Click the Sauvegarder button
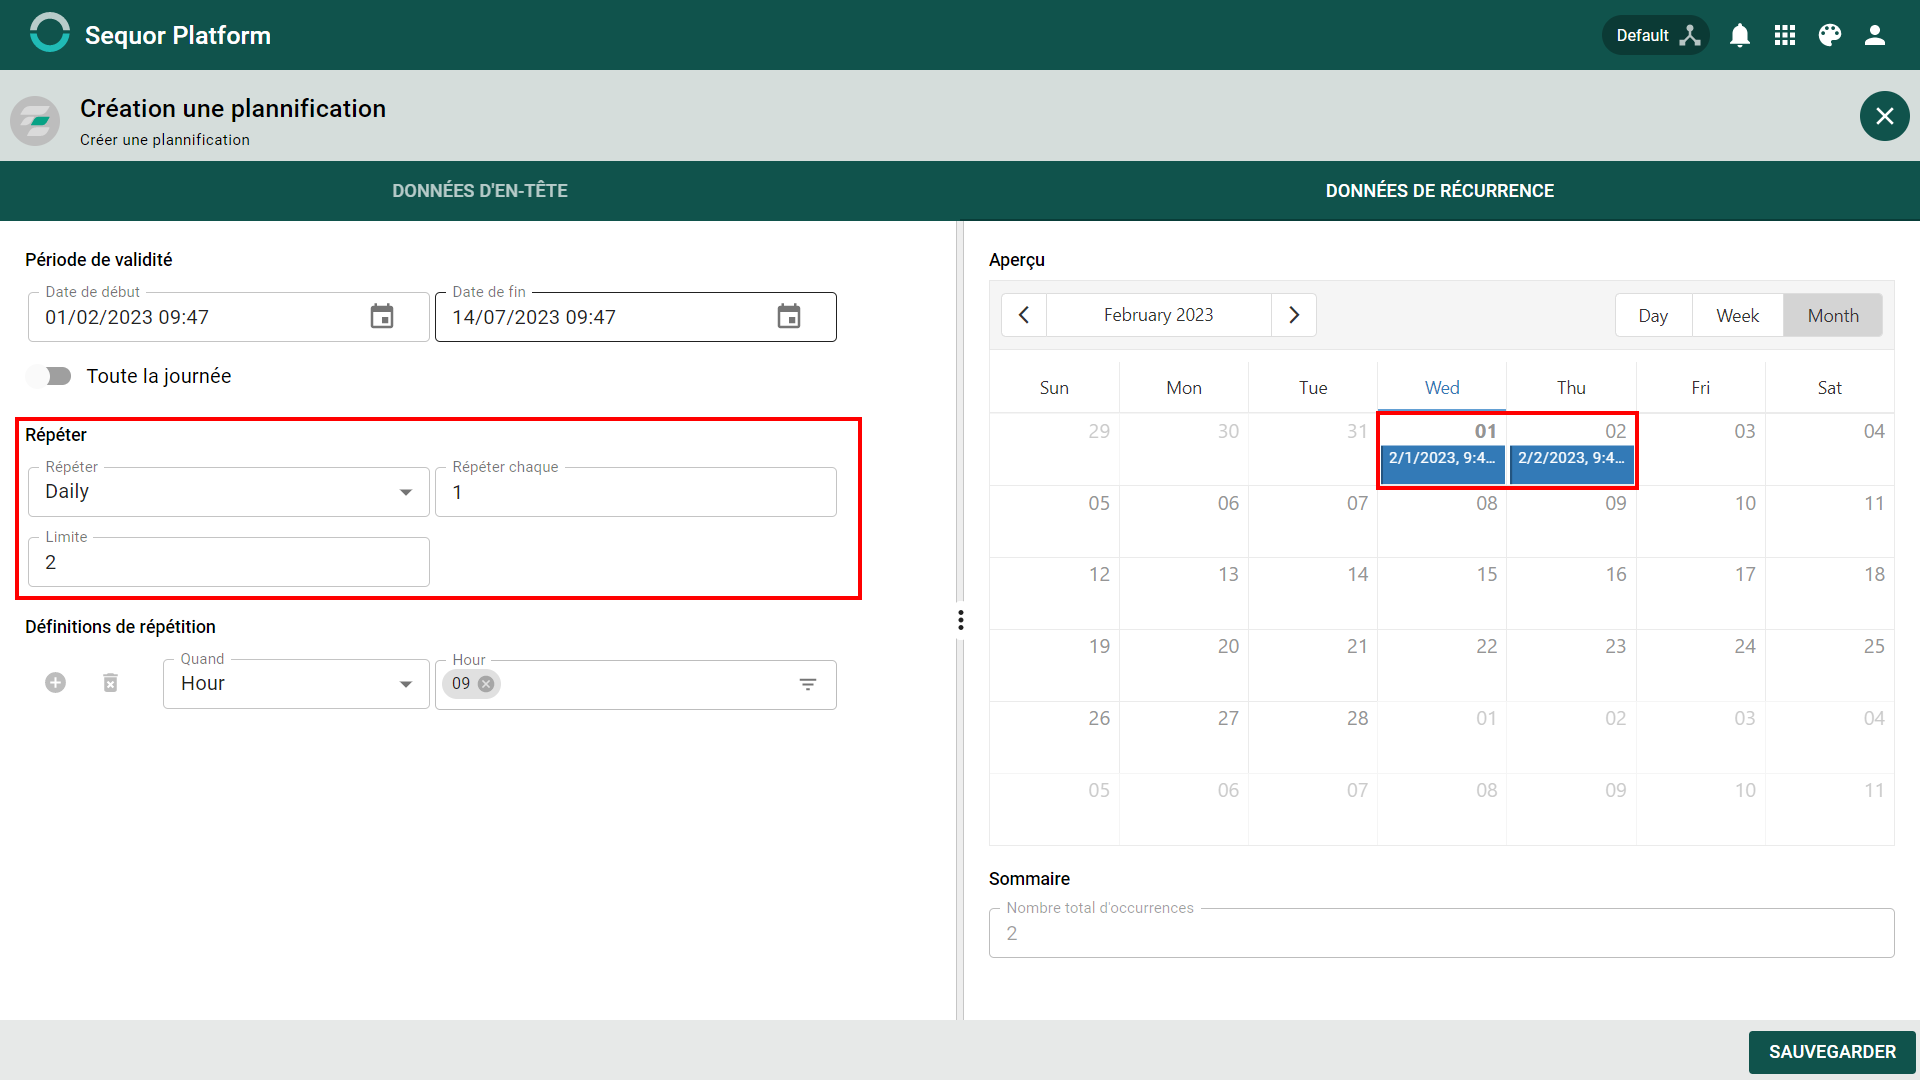 pyautogui.click(x=1832, y=1052)
